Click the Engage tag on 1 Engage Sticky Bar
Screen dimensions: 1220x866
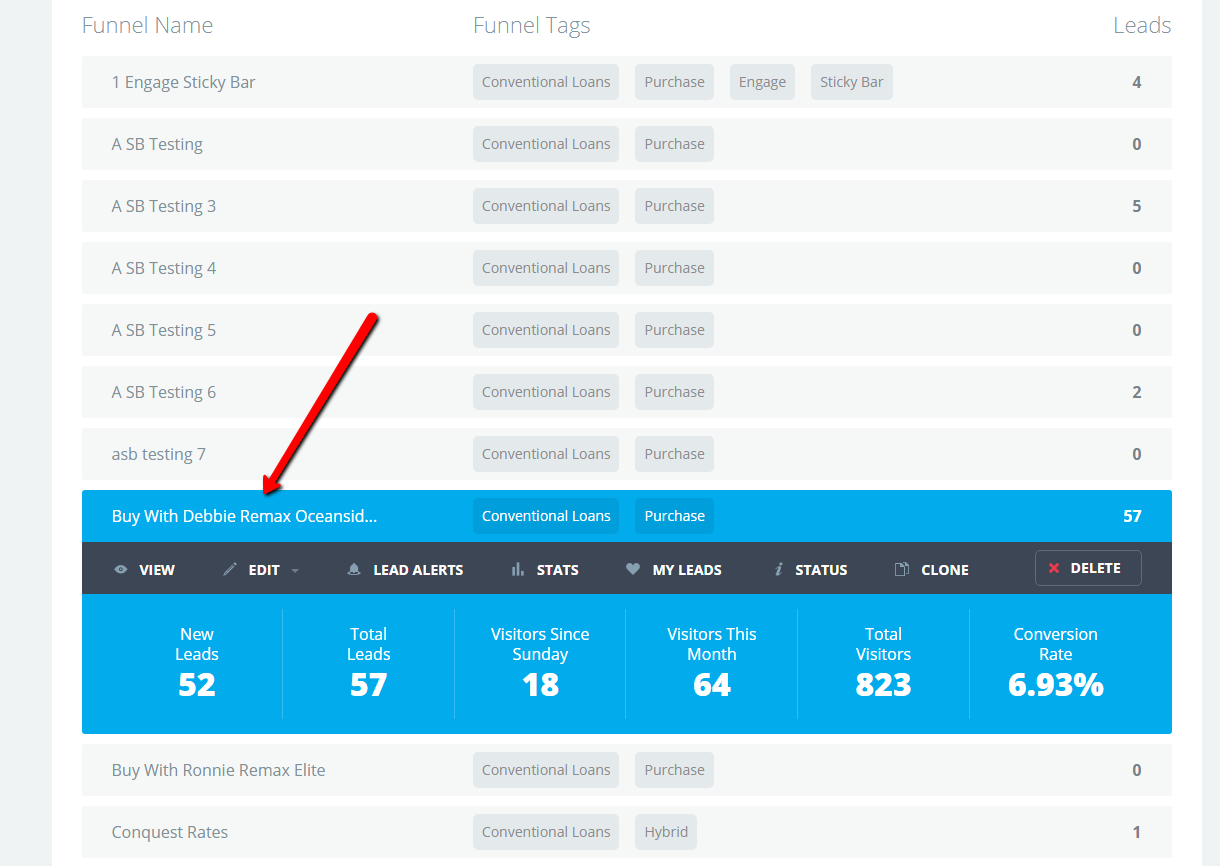tap(762, 82)
